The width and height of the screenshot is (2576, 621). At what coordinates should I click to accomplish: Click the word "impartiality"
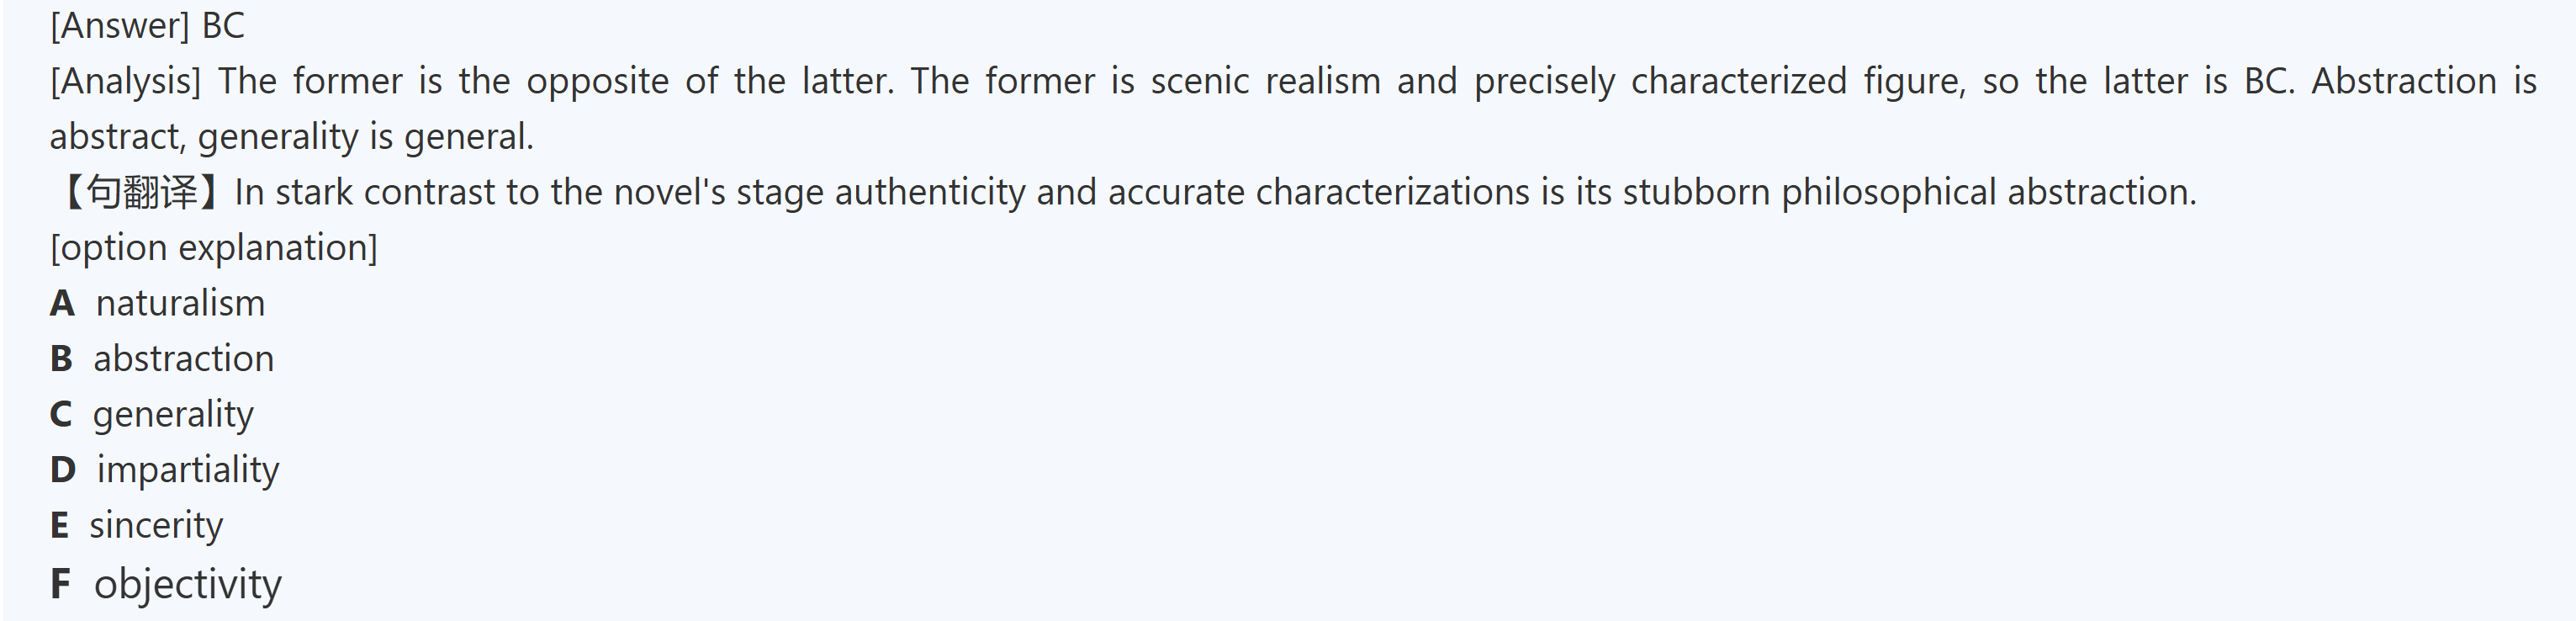pyautogui.click(x=188, y=470)
